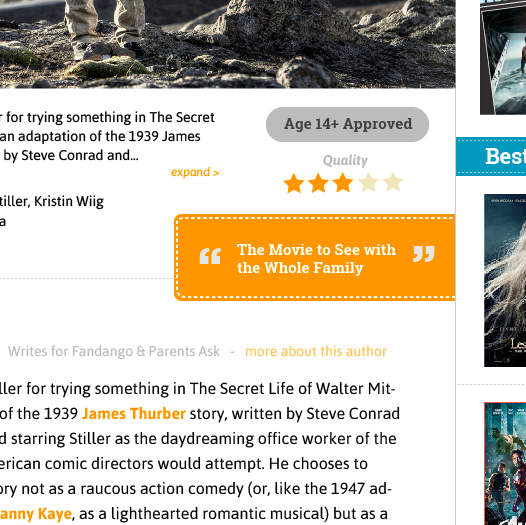Click the Walter Mitty hero image

click(227, 44)
